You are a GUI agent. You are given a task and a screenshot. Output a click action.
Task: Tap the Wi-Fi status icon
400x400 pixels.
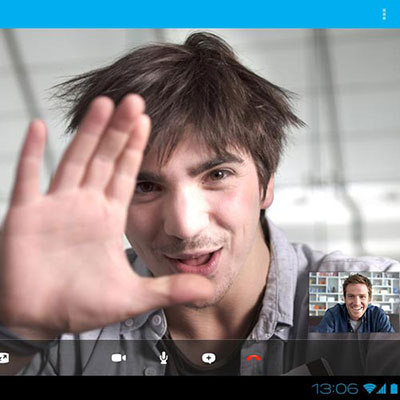point(369,388)
